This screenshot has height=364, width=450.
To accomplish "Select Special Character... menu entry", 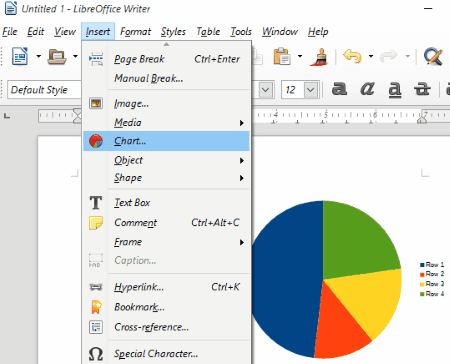I will tap(166, 354).
